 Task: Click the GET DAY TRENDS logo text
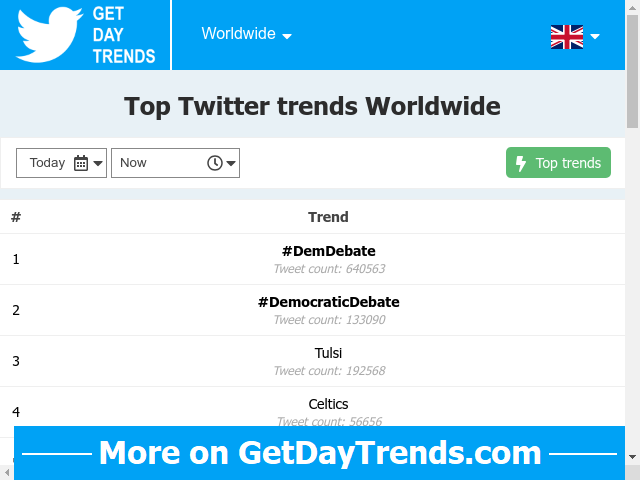click(x=124, y=35)
